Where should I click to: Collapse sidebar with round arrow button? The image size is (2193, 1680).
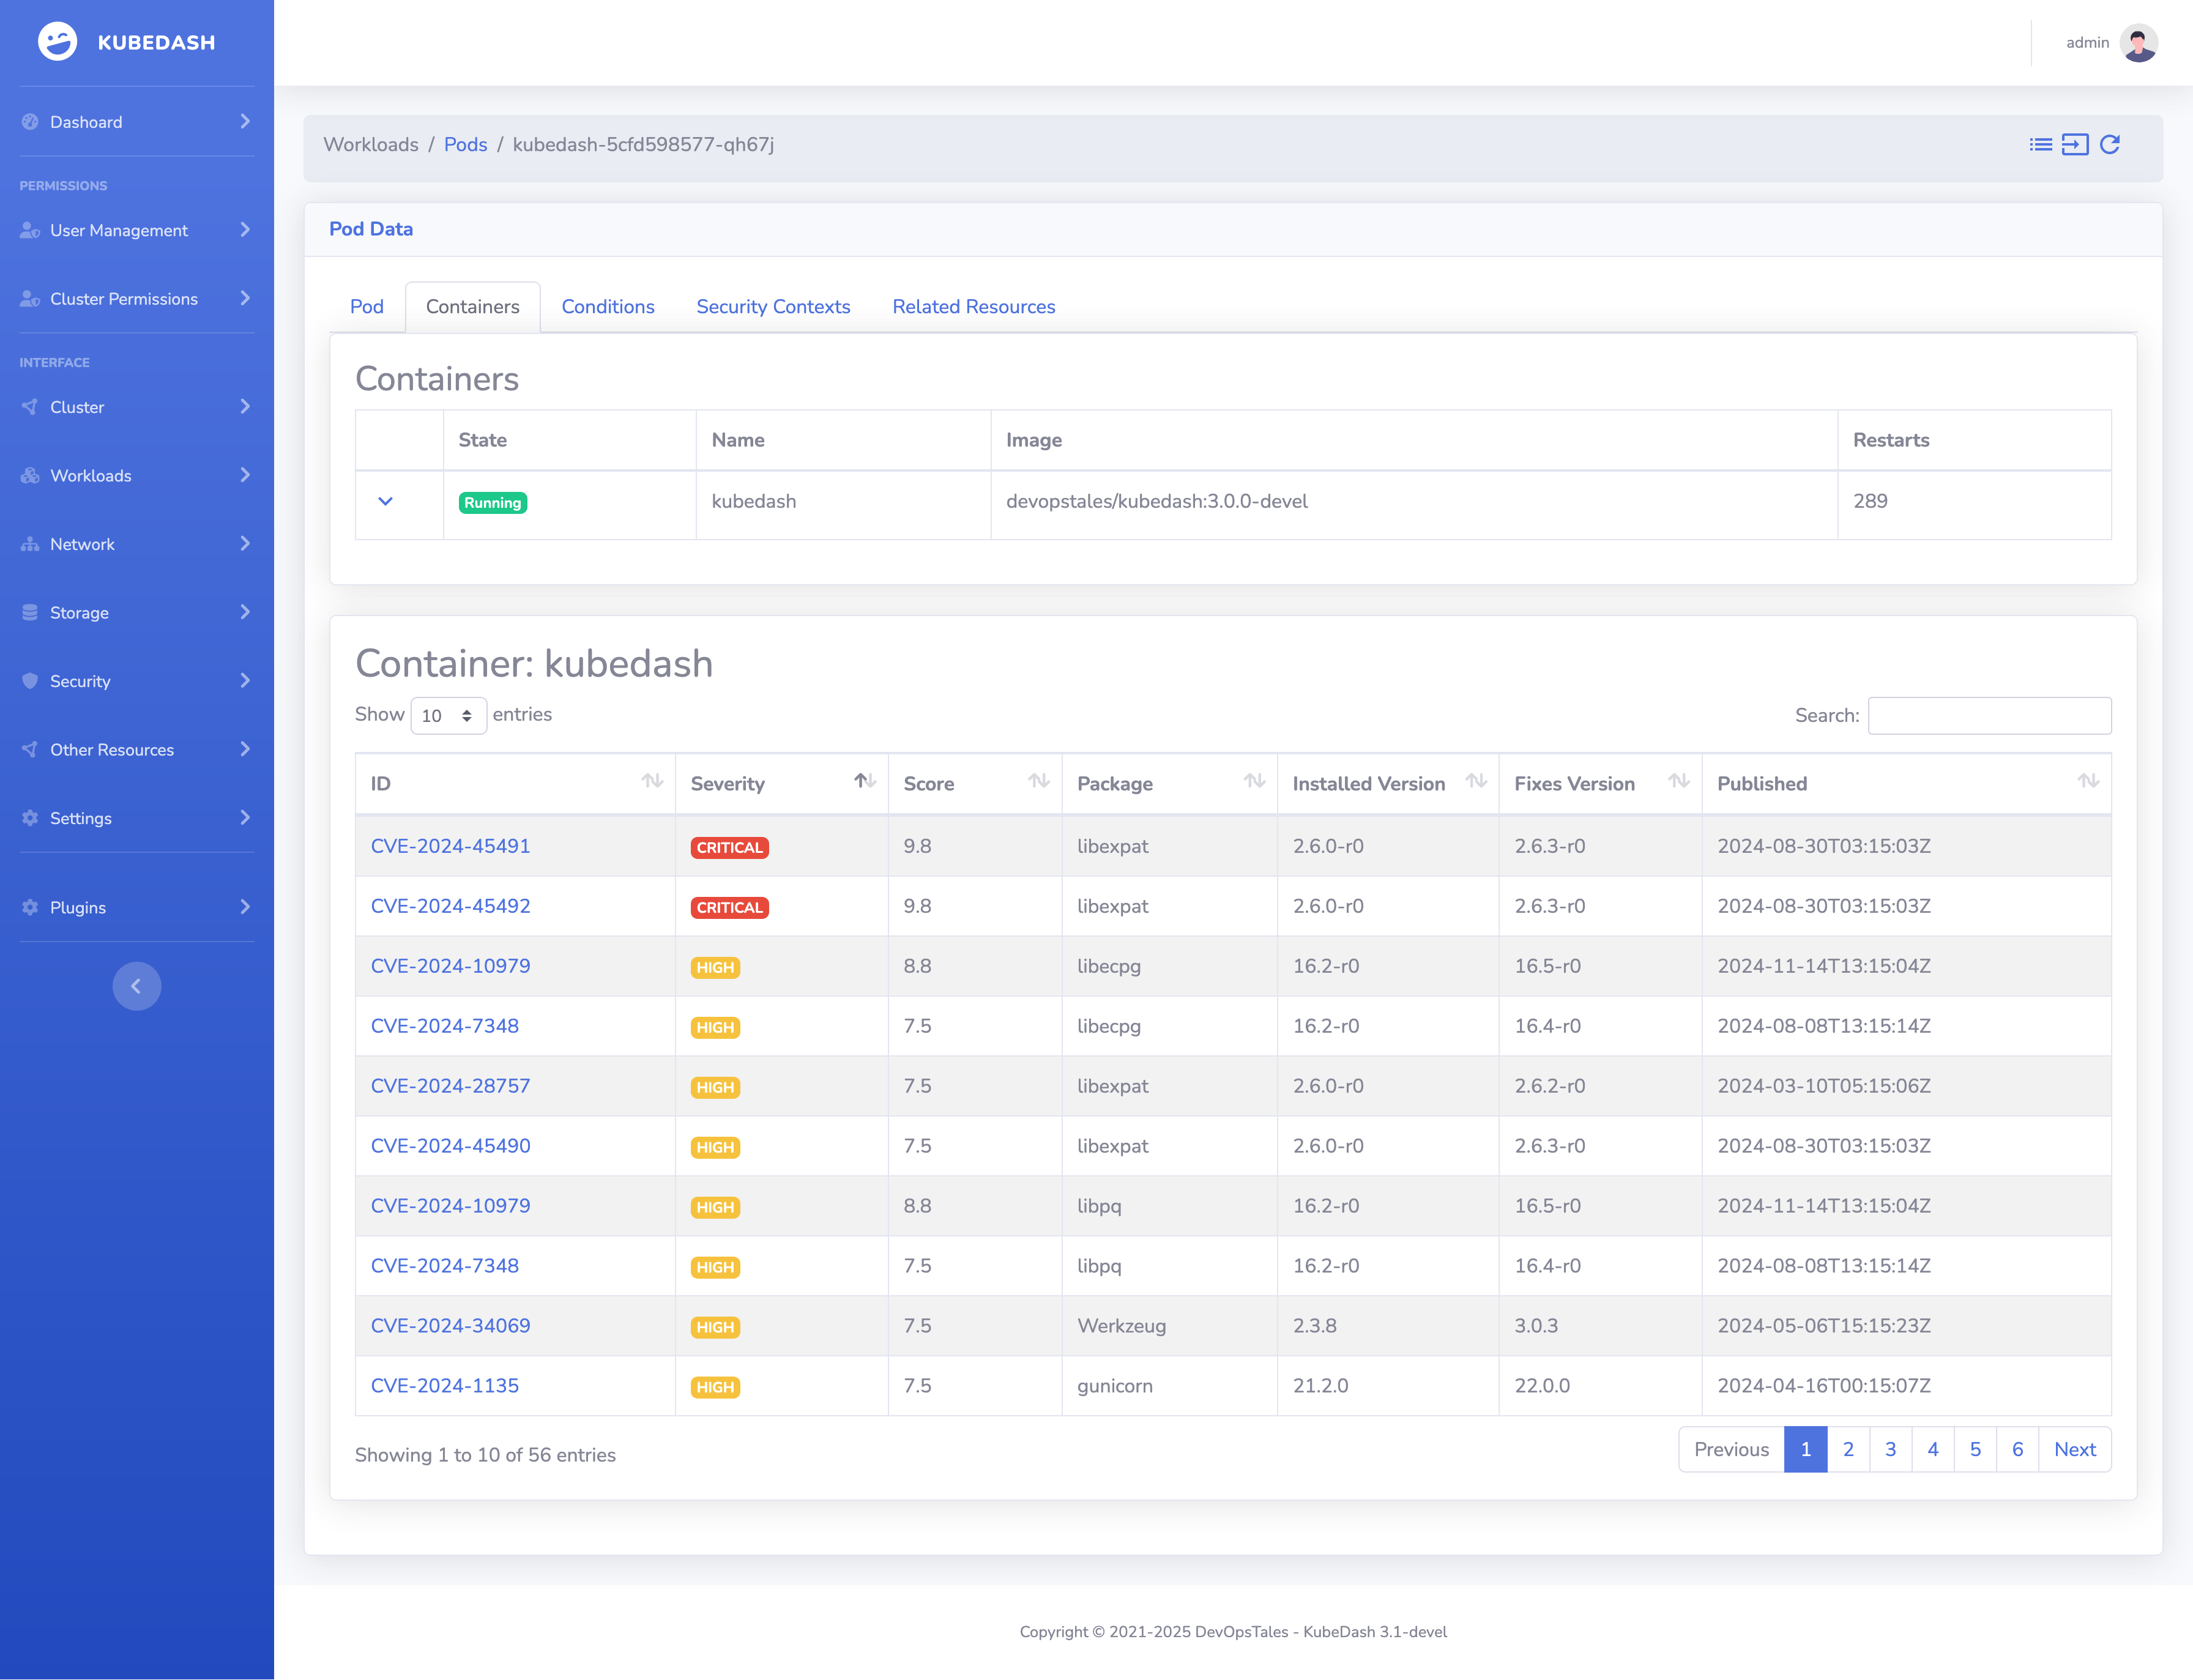click(x=137, y=986)
